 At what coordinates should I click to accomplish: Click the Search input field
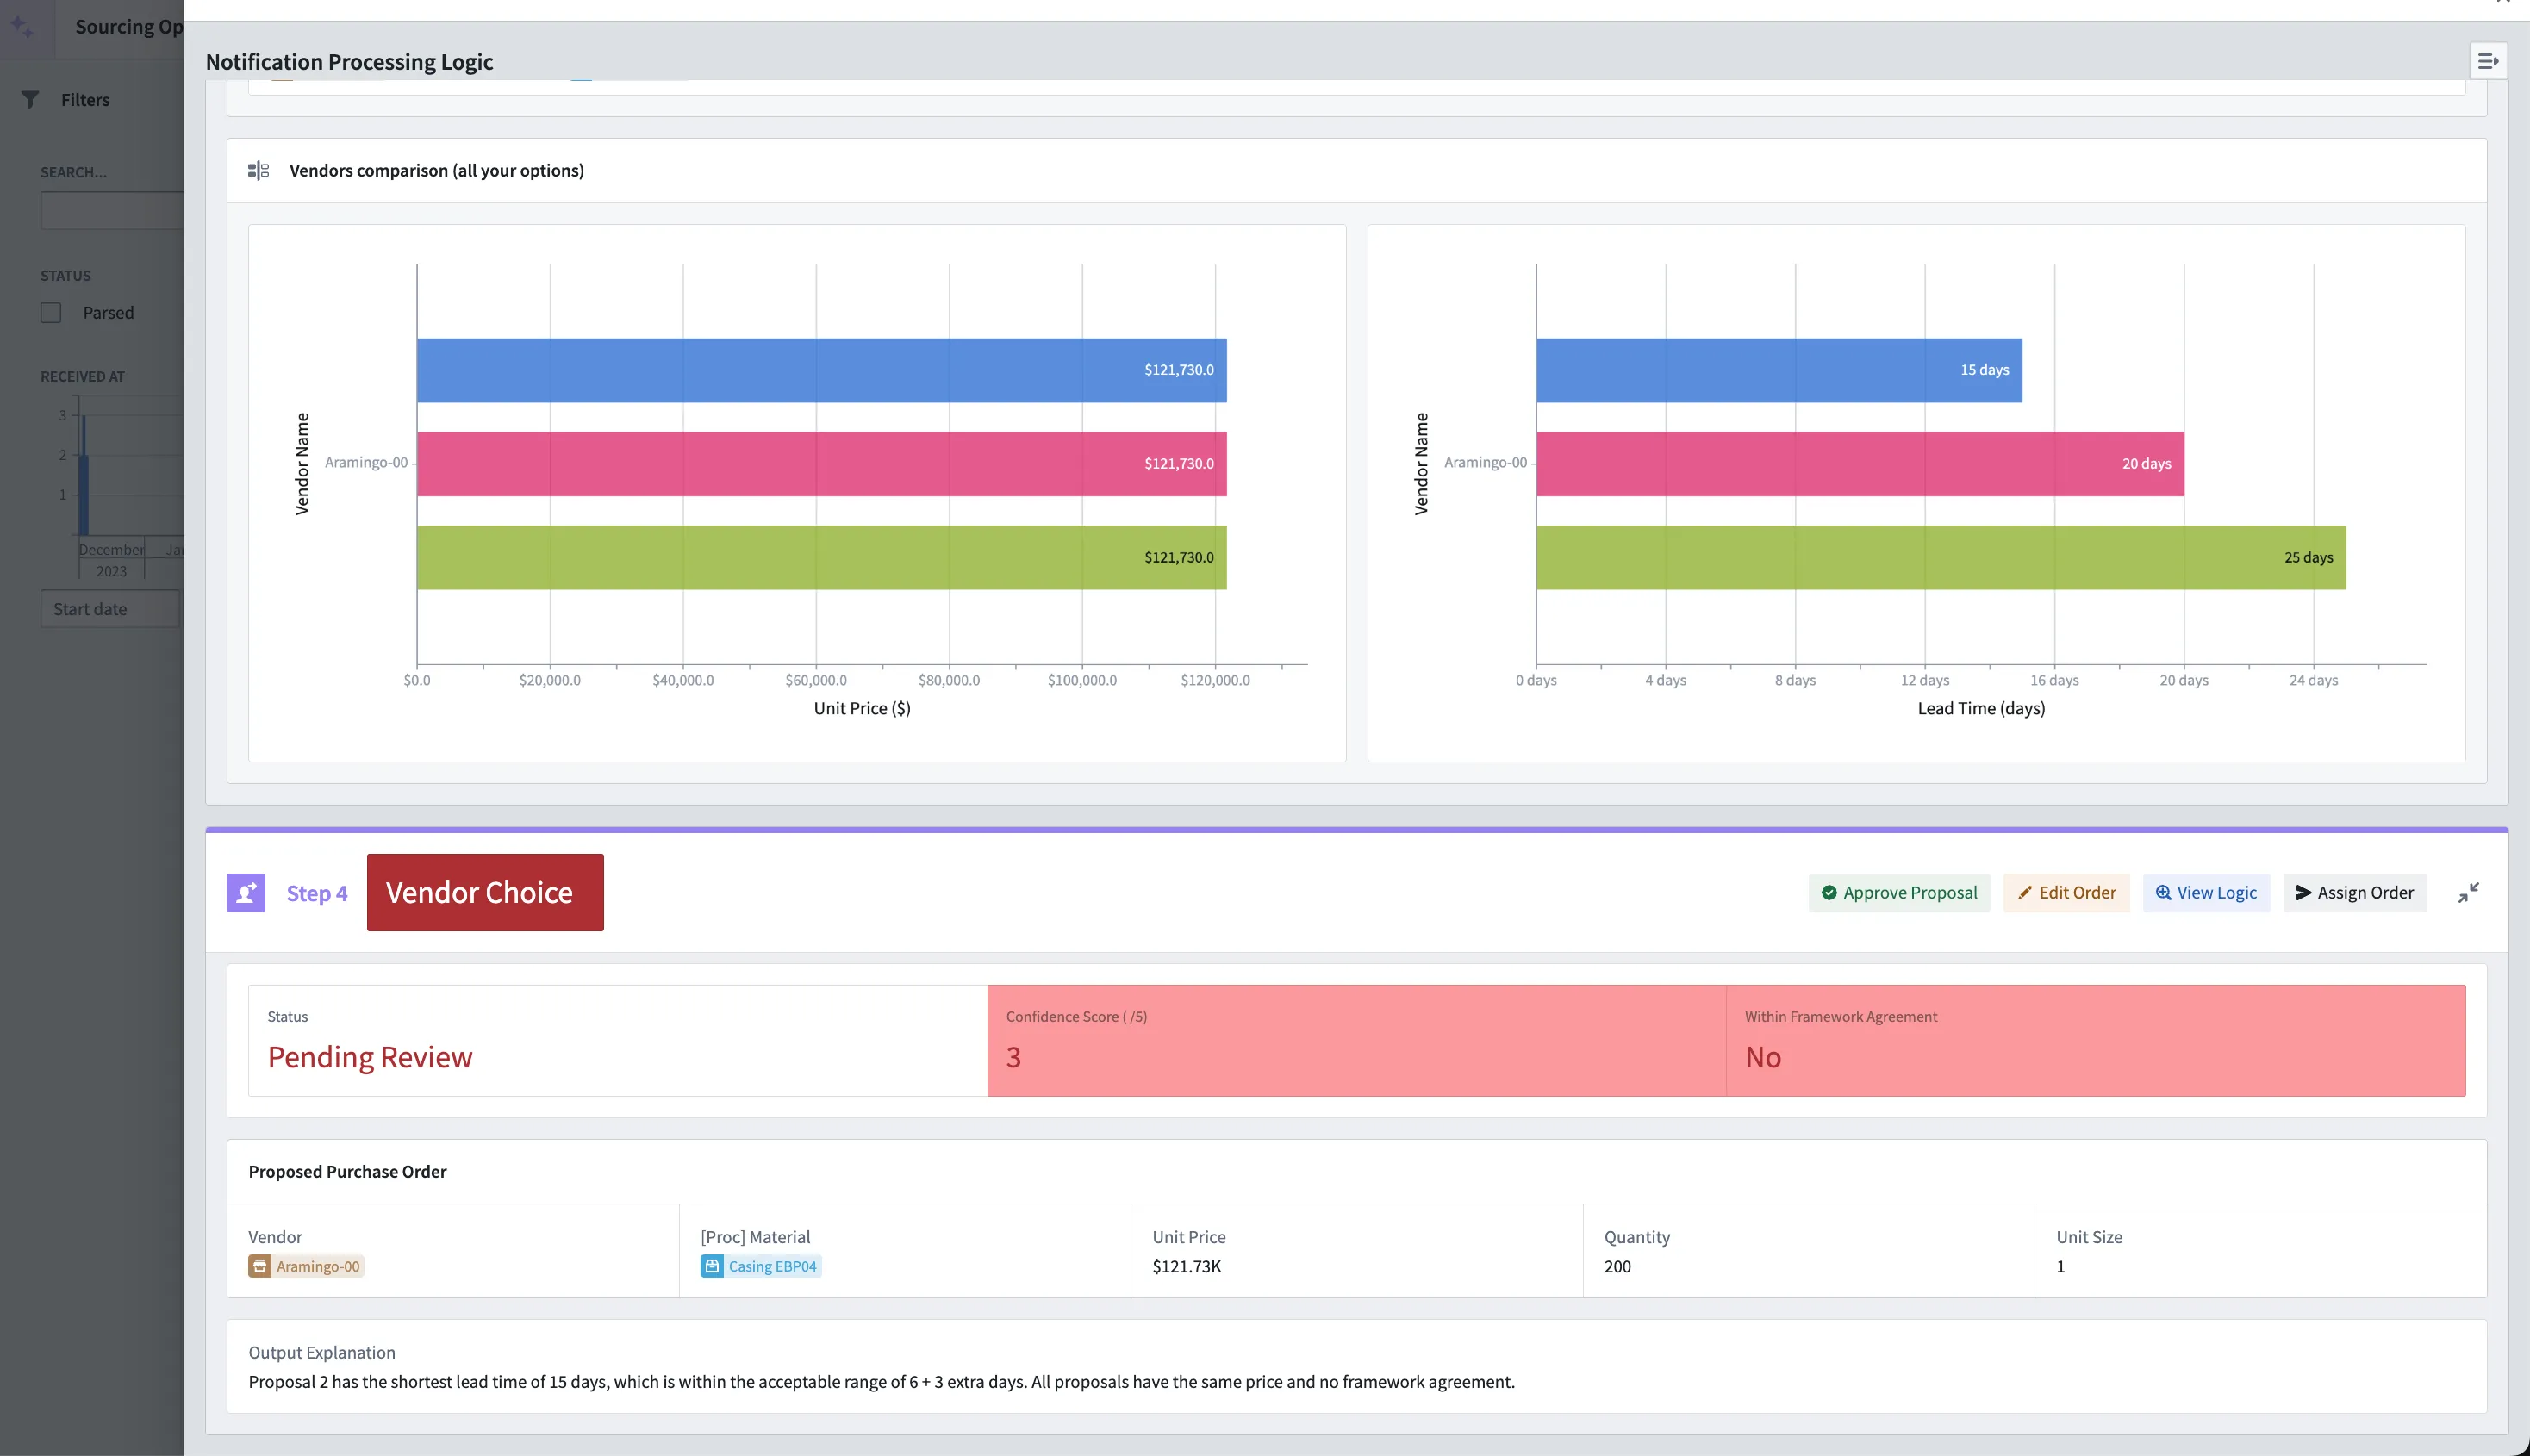point(112,210)
